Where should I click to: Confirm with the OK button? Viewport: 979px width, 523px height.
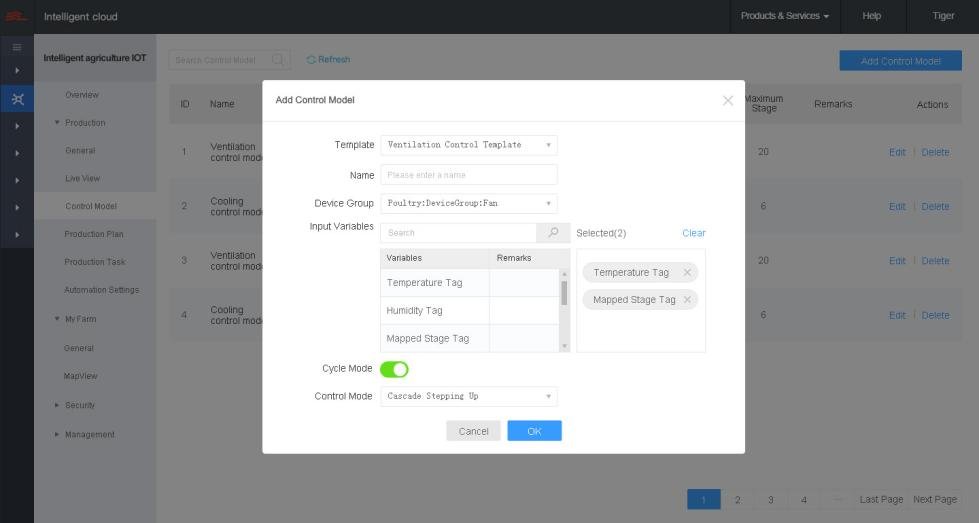(534, 431)
